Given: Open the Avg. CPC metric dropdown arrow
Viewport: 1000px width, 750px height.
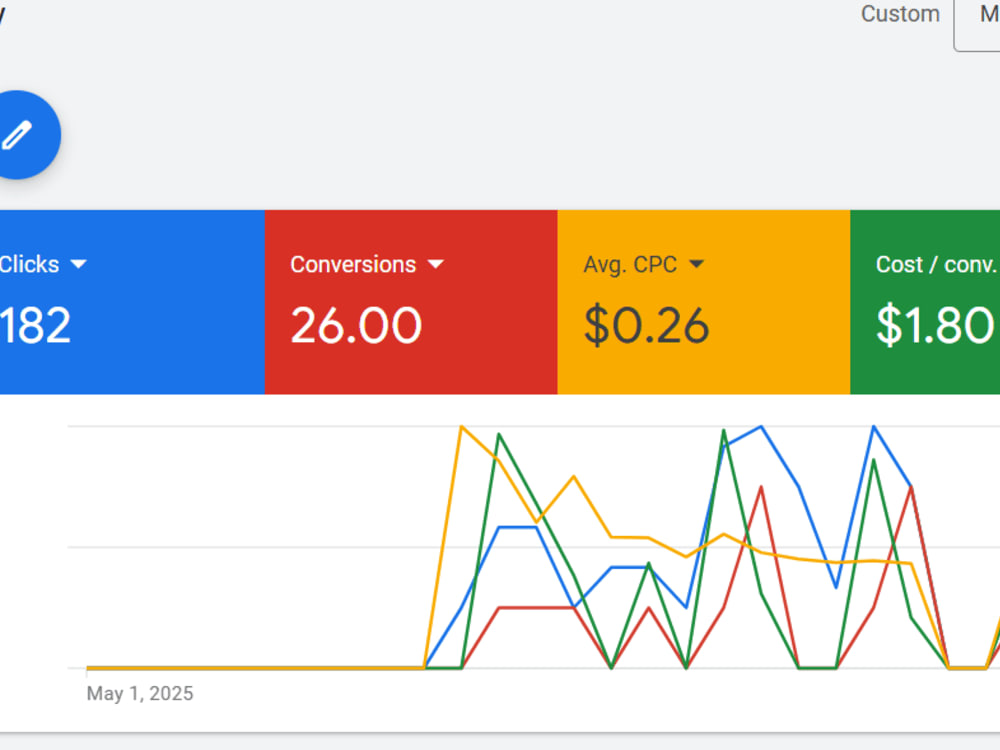Looking at the screenshot, I should (696, 264).
